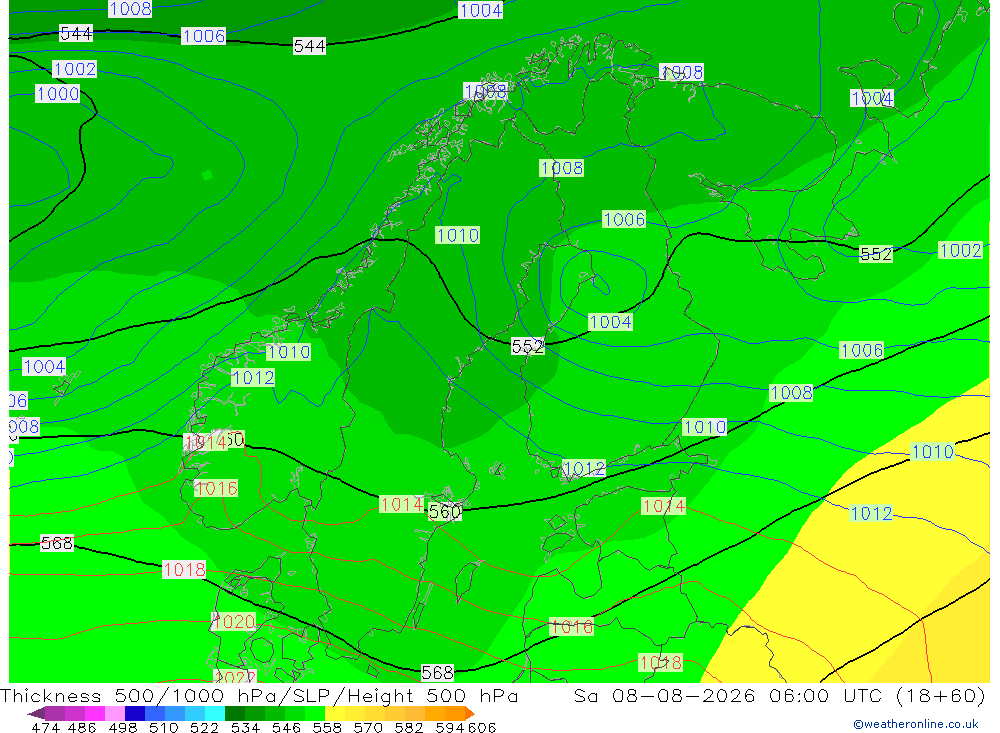Select the 522 legend value
The width and height of the screenshot is (1000, 733).
point(204,727)
